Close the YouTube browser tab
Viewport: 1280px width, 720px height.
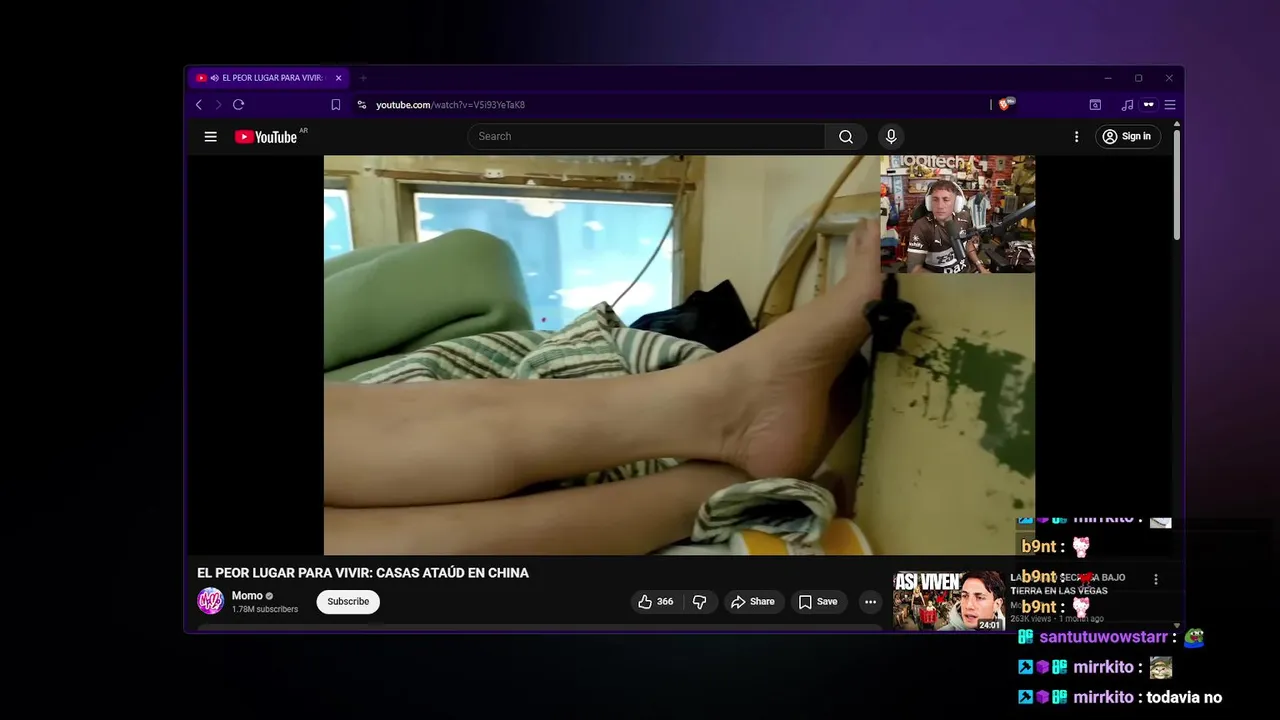point(339,78)
